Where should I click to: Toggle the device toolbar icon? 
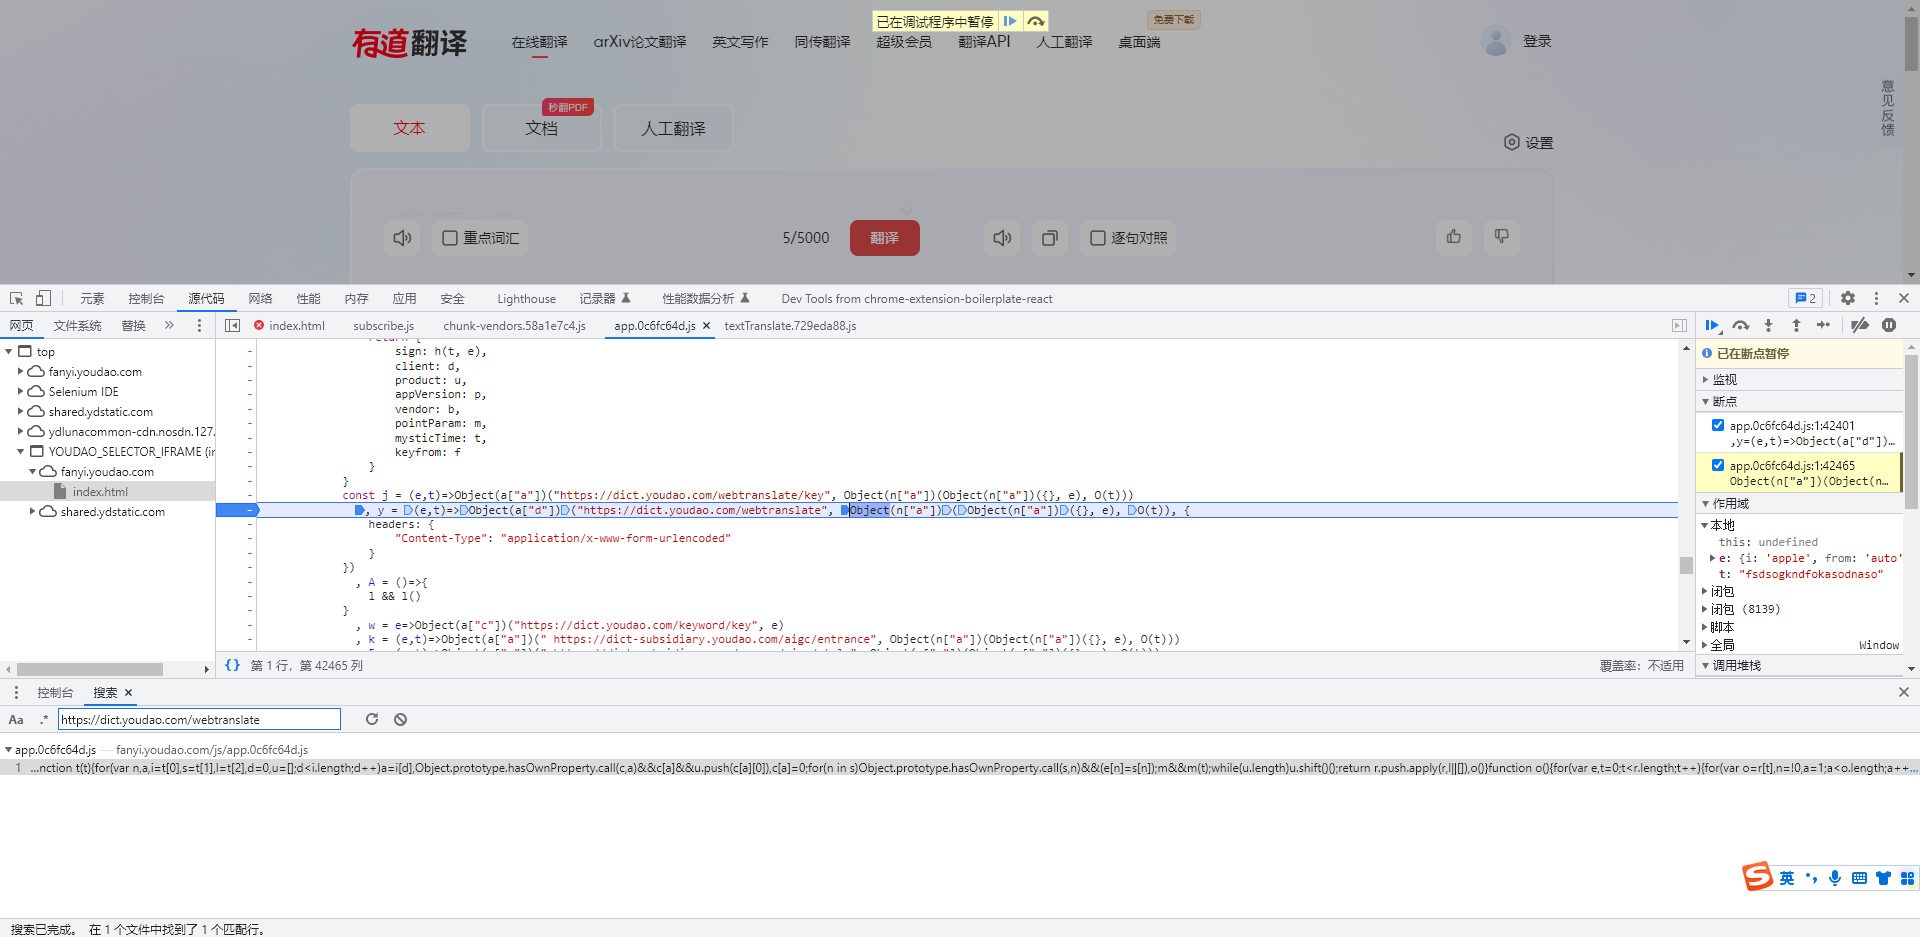(x=43, y=298)
